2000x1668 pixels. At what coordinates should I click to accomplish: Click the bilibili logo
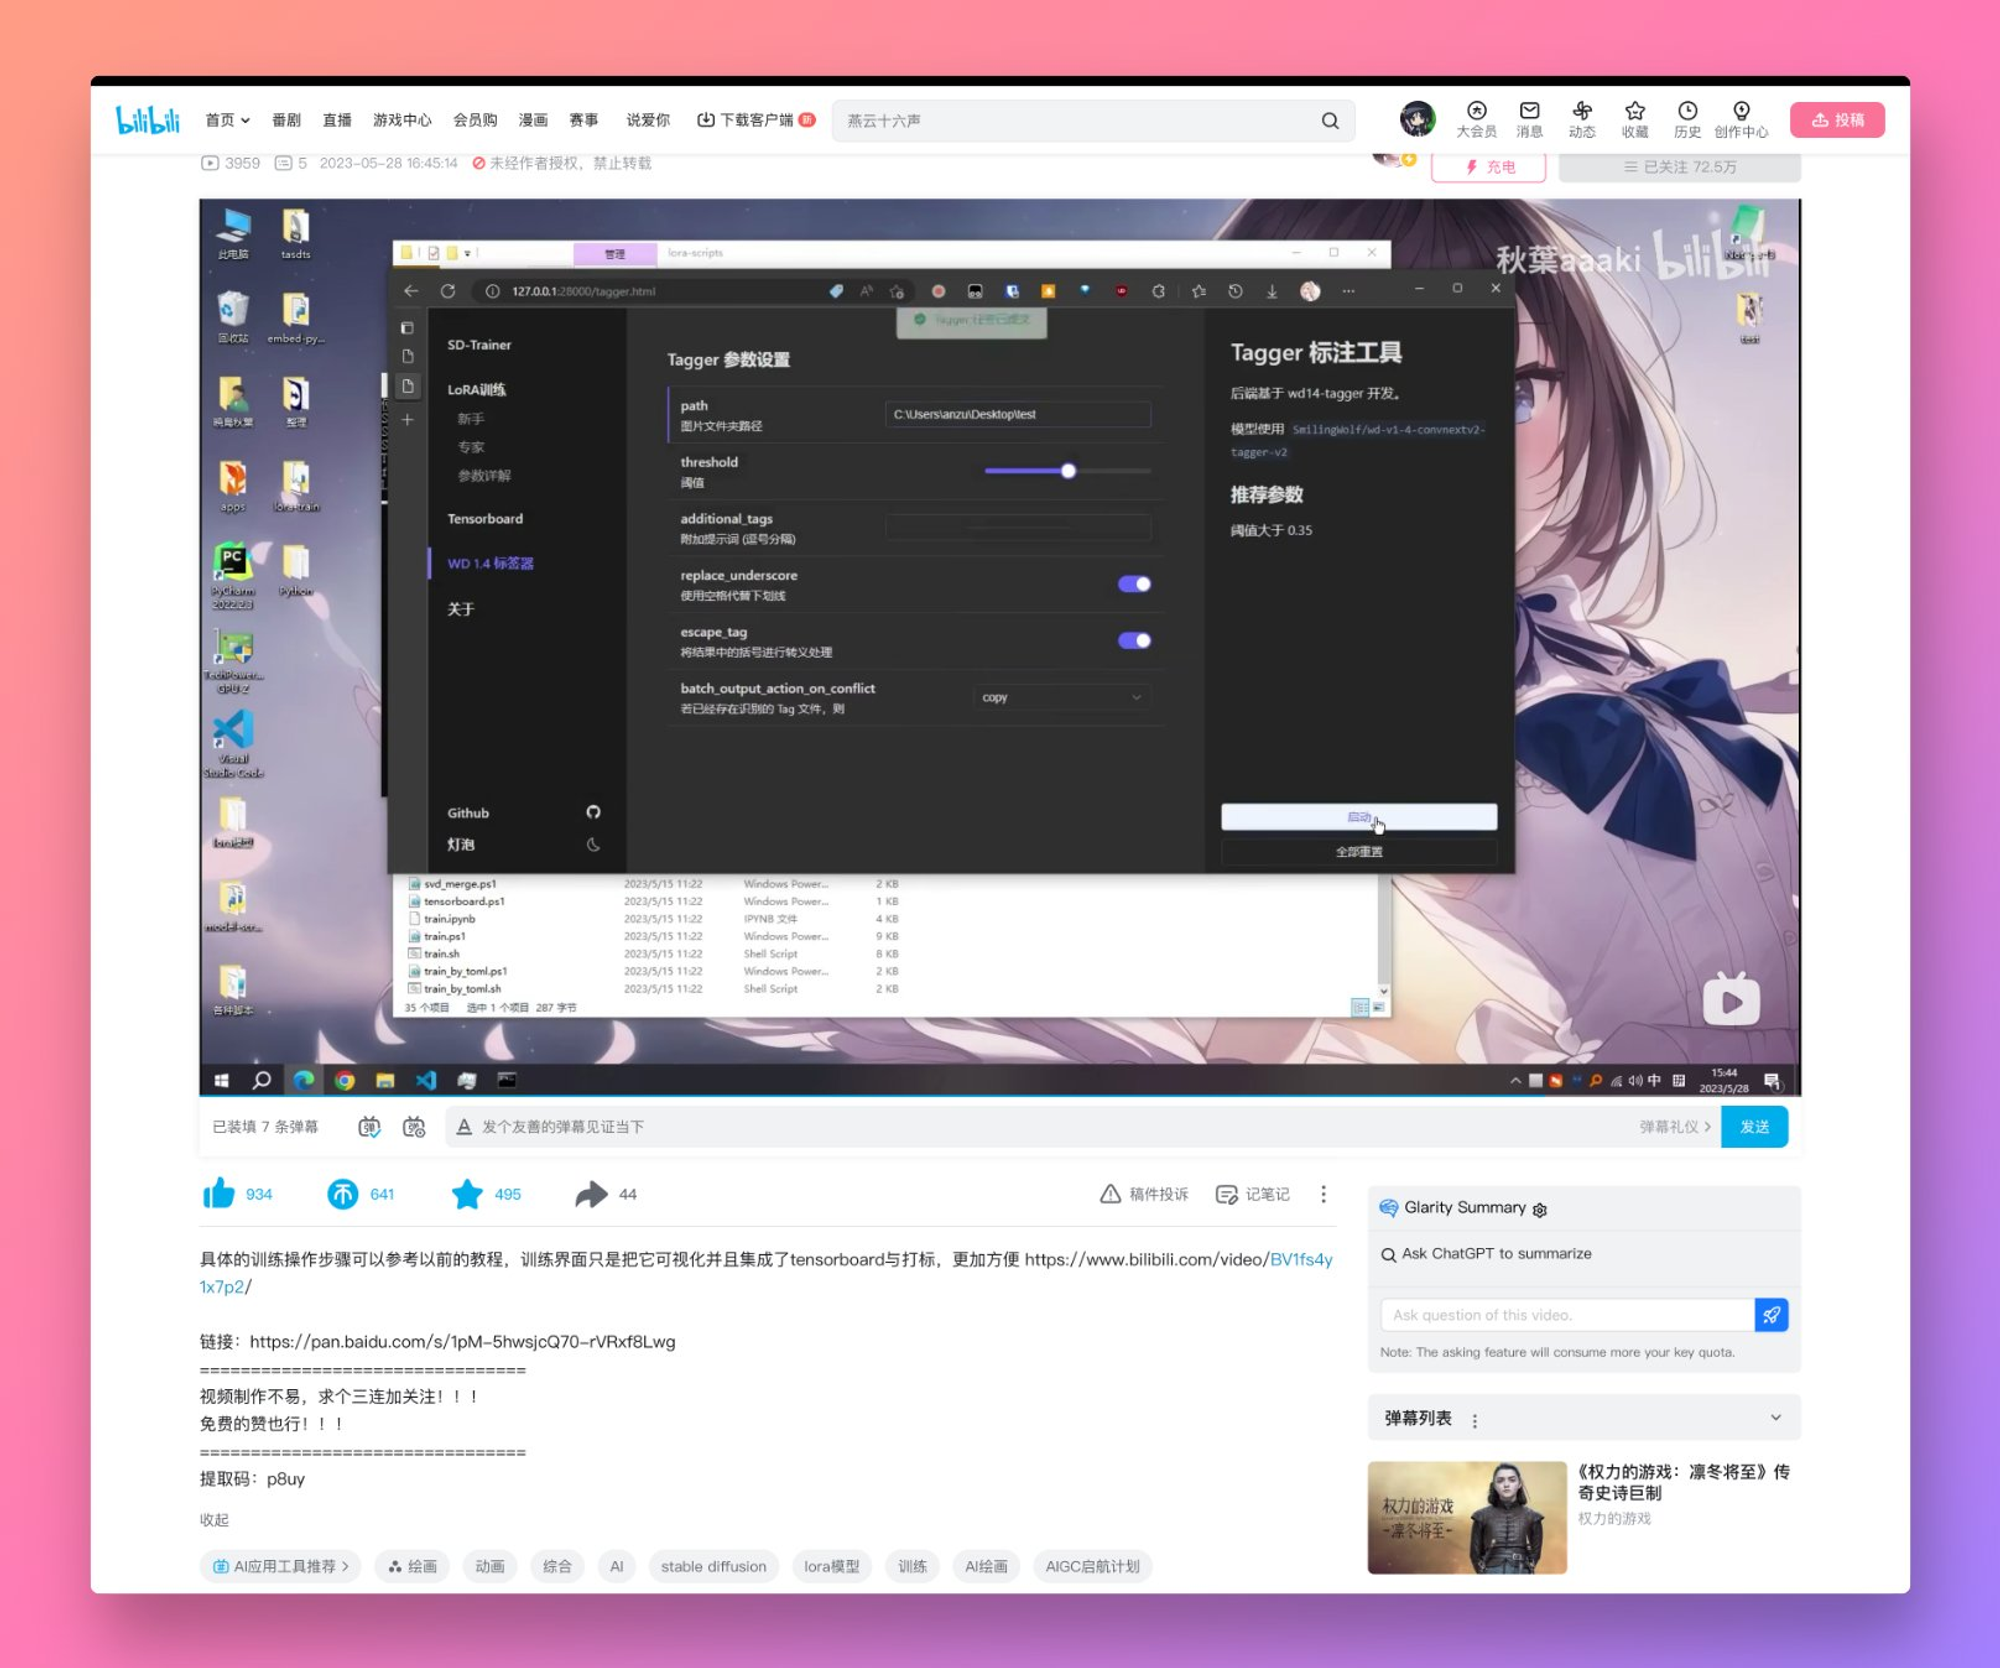148,120
